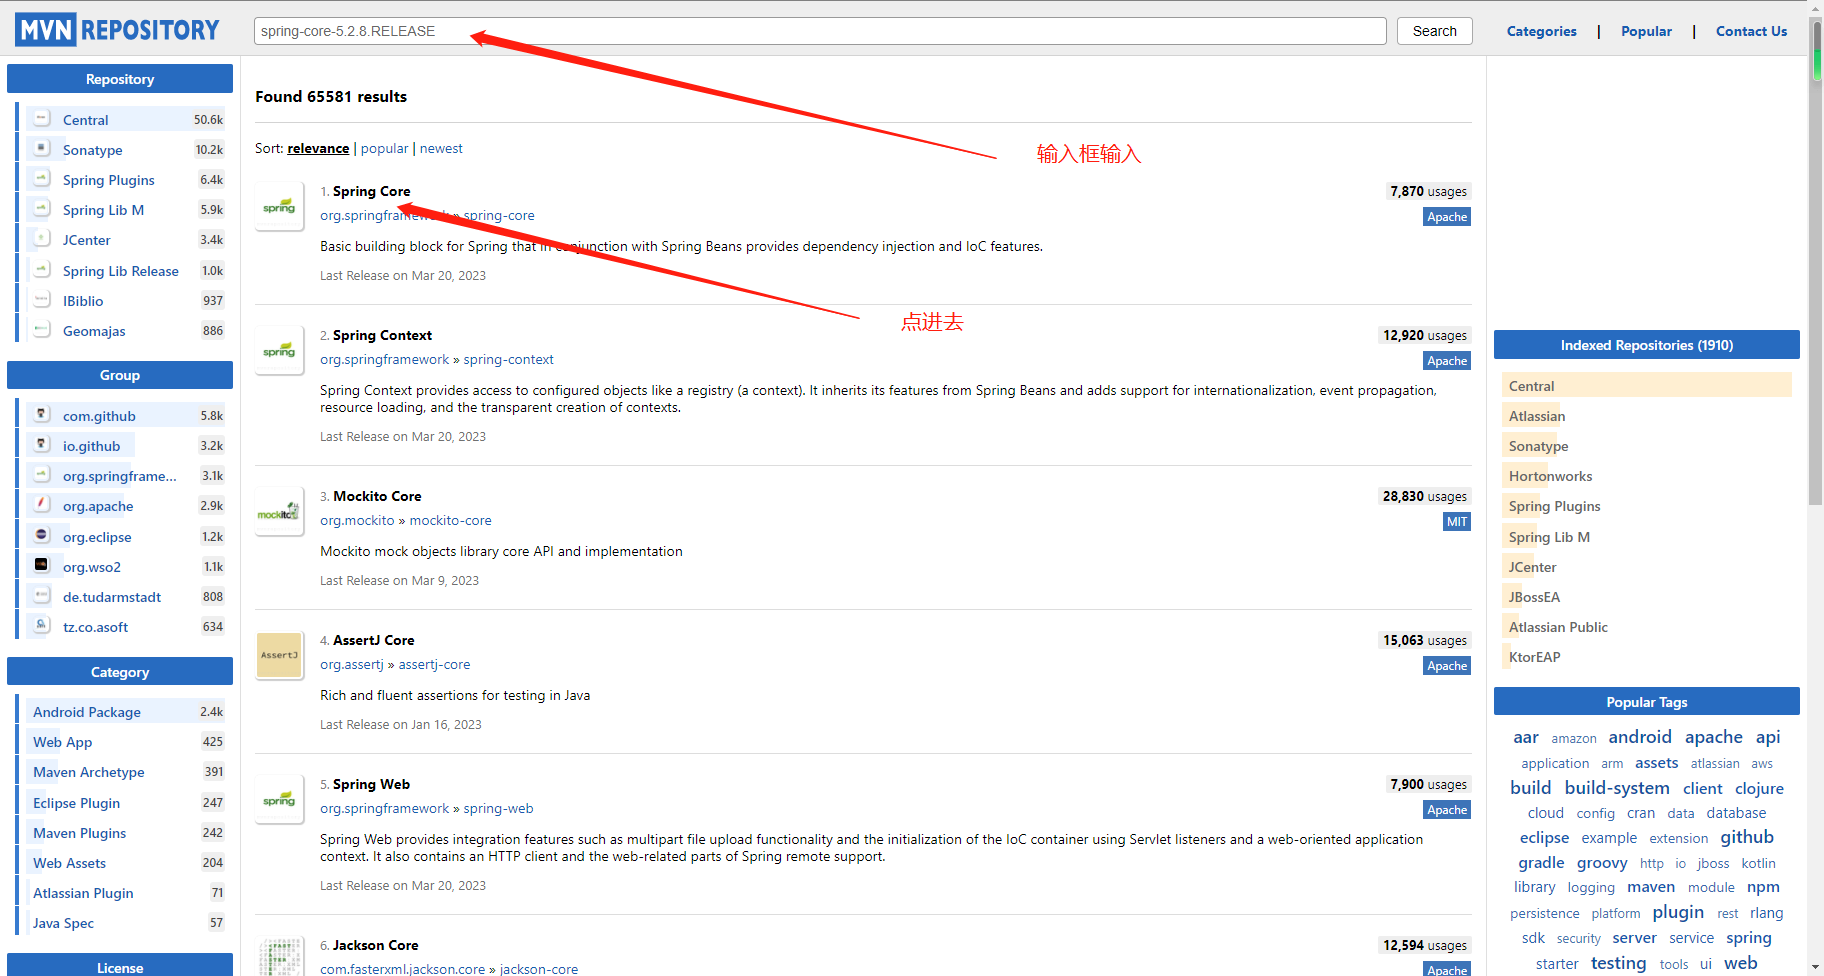The image size is (1824, 976).
Task: Click the de.tudarmstadt group icon
Action: (x=42, y=596)
